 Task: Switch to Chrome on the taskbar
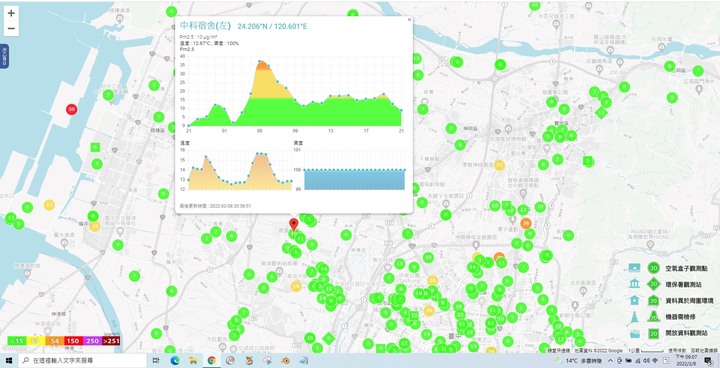(212, 361)
